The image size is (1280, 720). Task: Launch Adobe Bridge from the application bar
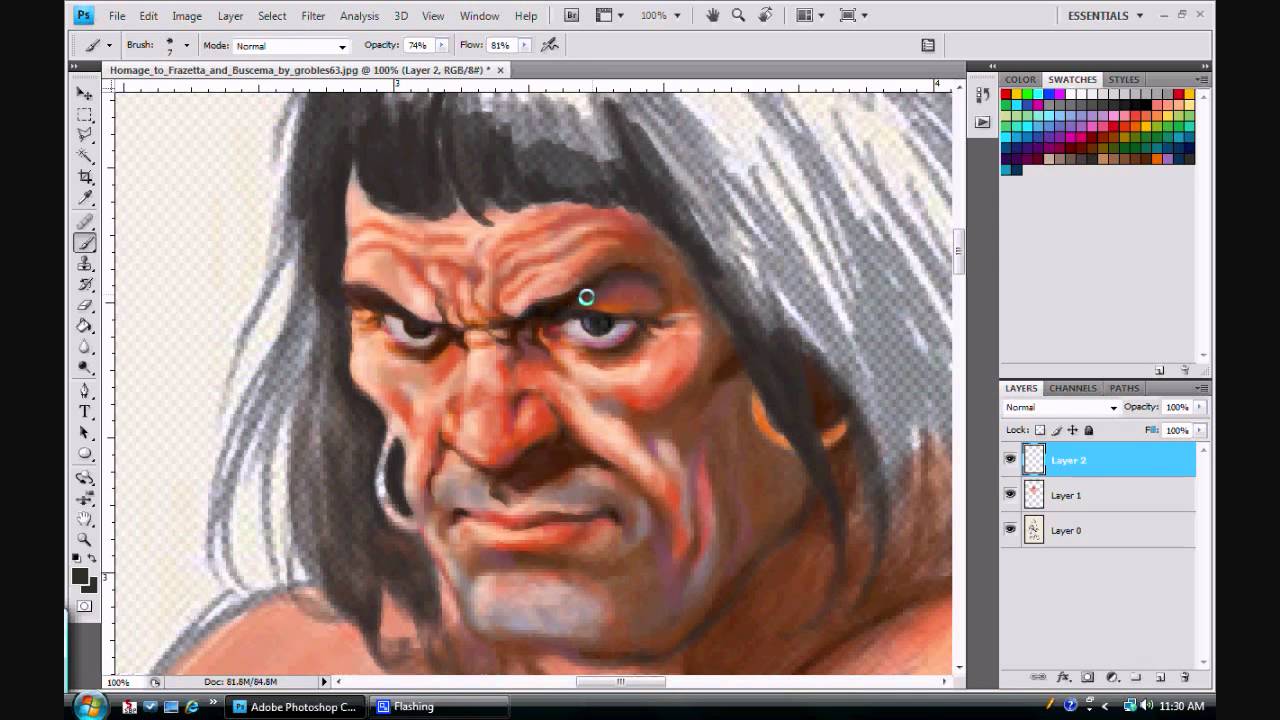571,15
